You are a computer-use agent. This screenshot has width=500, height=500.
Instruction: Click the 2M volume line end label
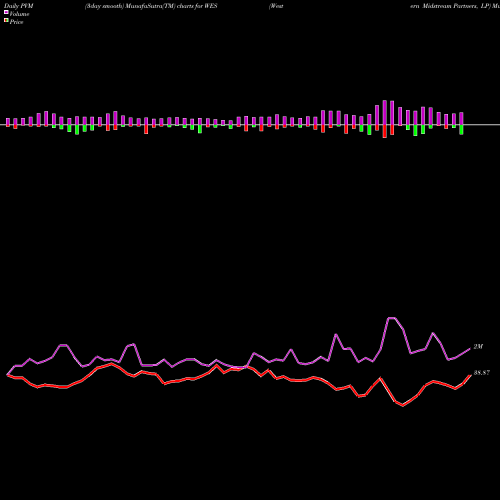478,347
